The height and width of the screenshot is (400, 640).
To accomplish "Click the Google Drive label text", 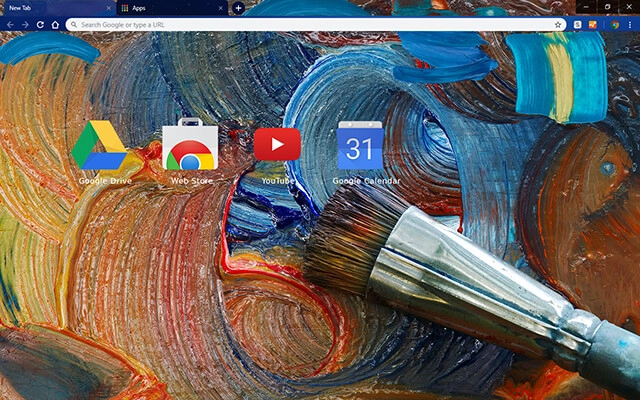I will [105, 181].
